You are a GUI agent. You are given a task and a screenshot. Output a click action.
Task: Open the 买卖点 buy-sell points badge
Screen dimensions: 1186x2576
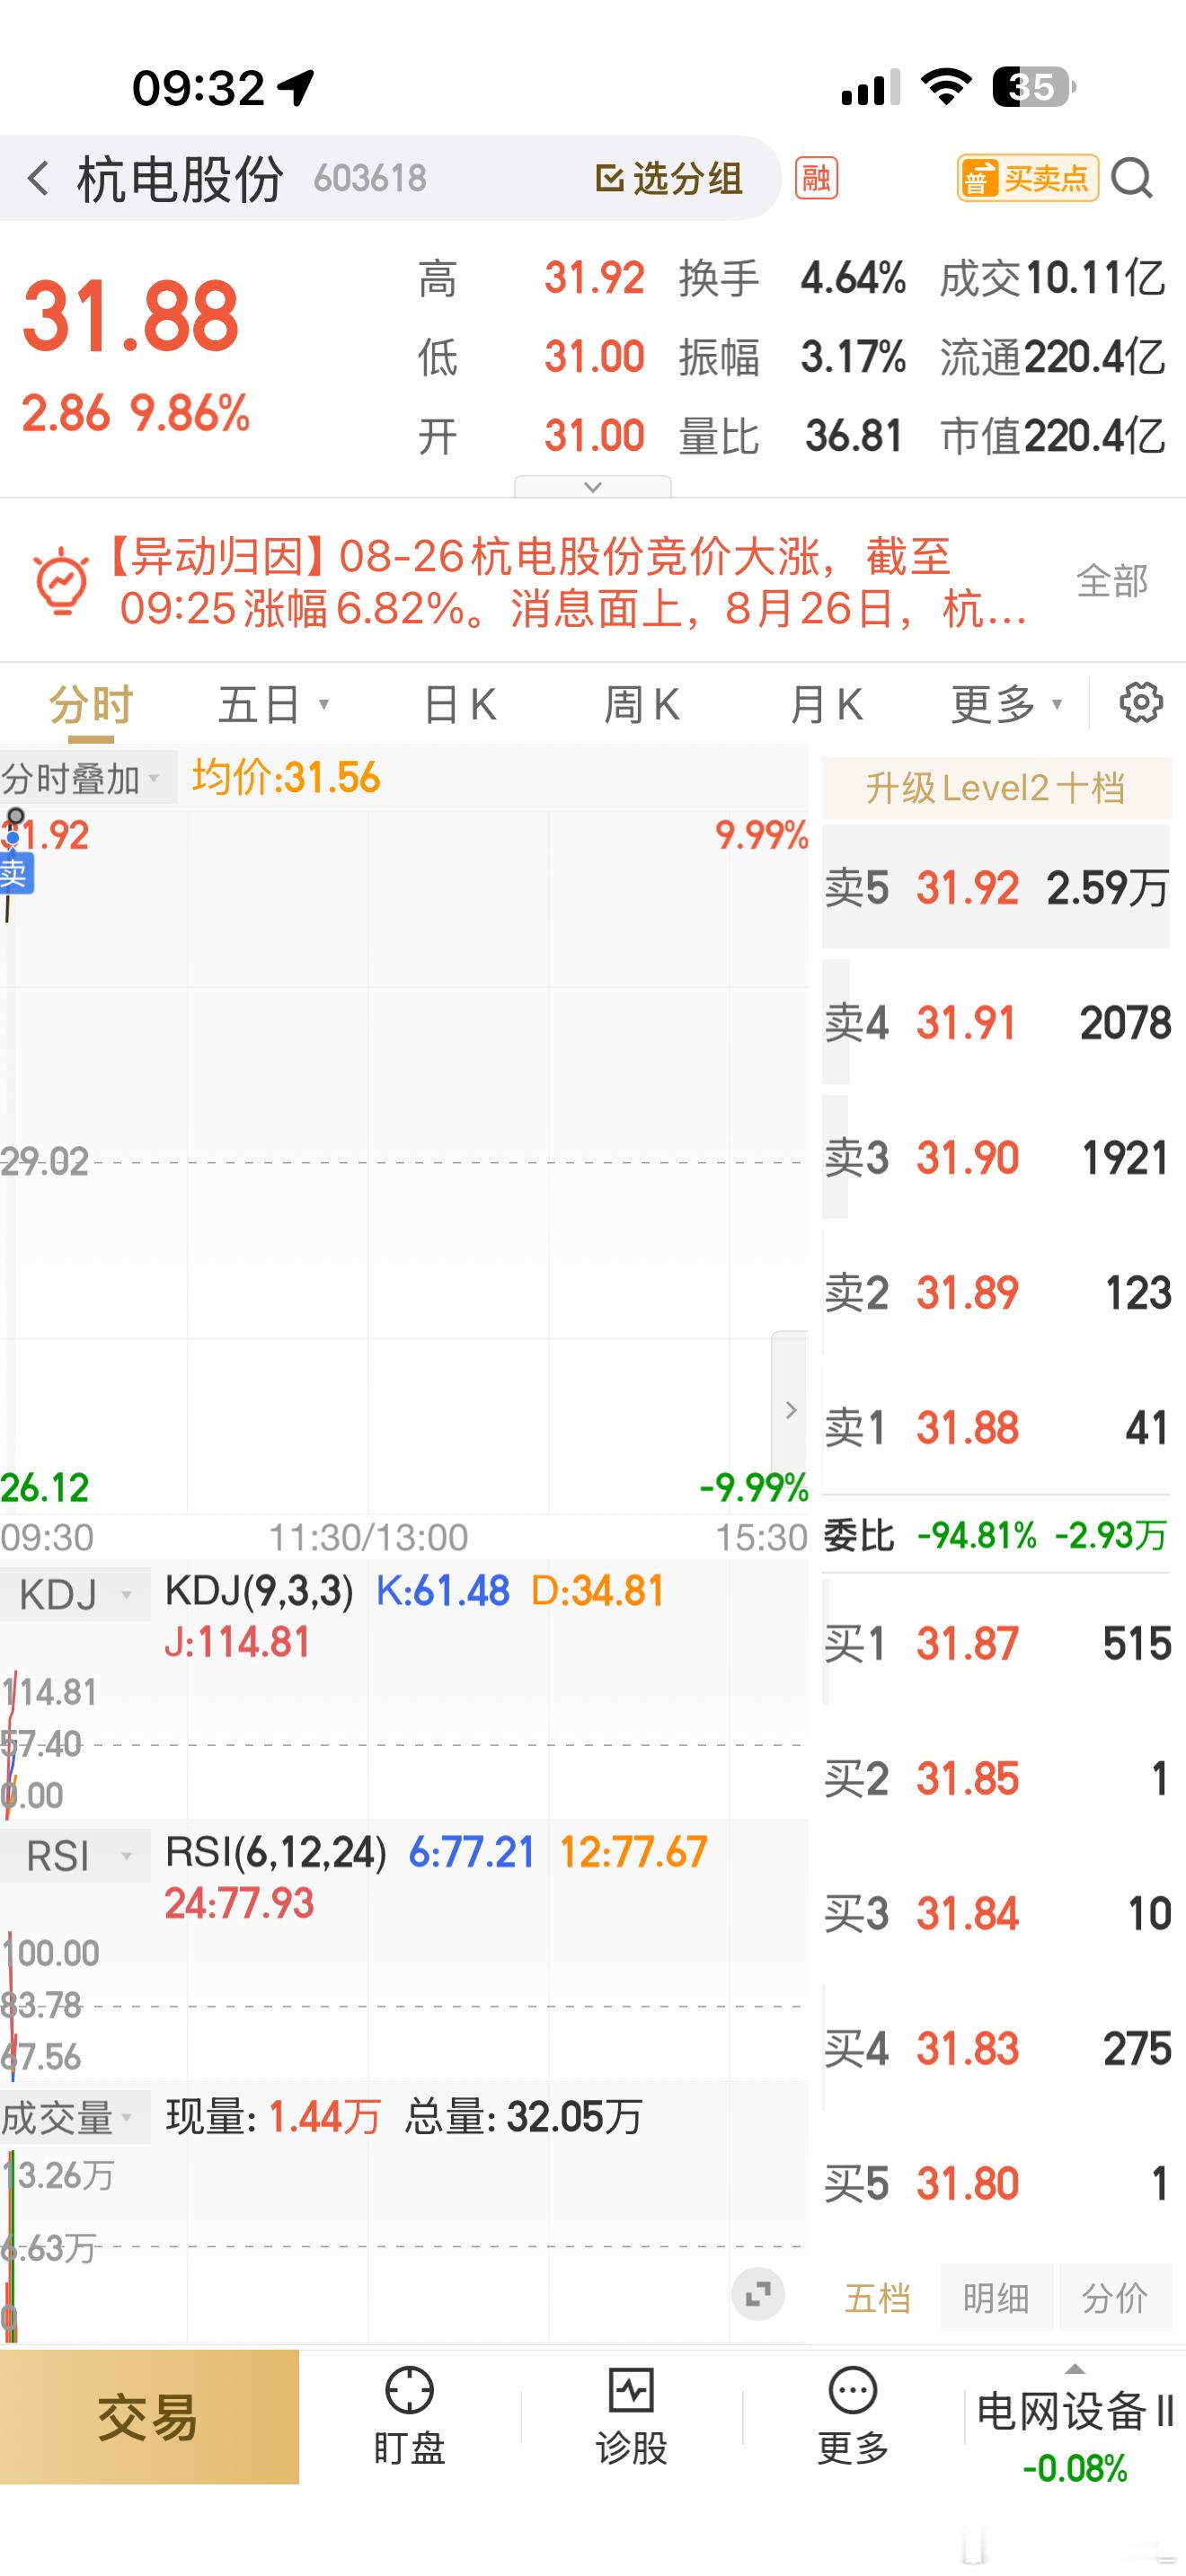tap(1028, 179)
